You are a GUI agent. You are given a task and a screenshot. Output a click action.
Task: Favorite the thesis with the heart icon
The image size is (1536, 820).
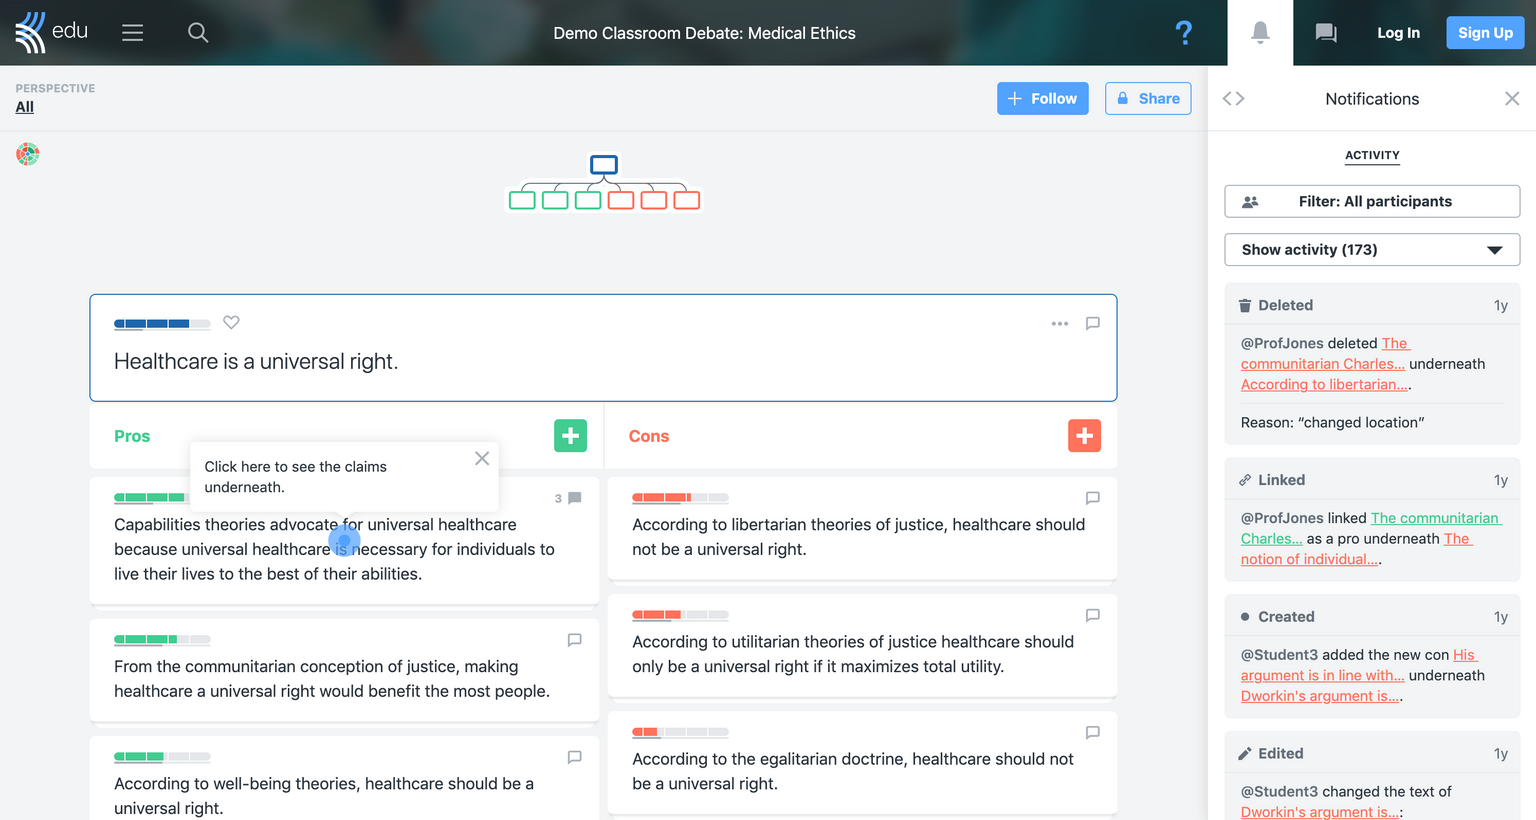click(x=231, y=322)
